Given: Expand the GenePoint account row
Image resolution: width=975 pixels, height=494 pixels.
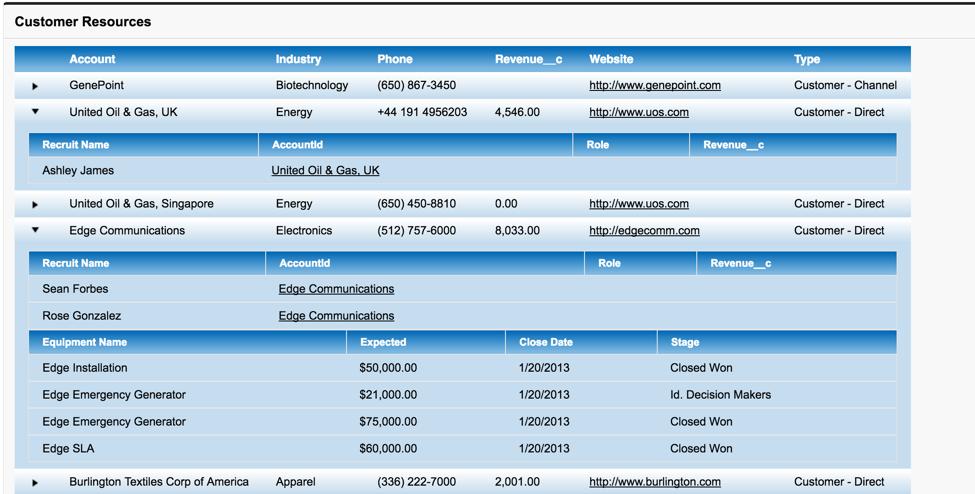Looking at the screenshot, I should (35, 86).
